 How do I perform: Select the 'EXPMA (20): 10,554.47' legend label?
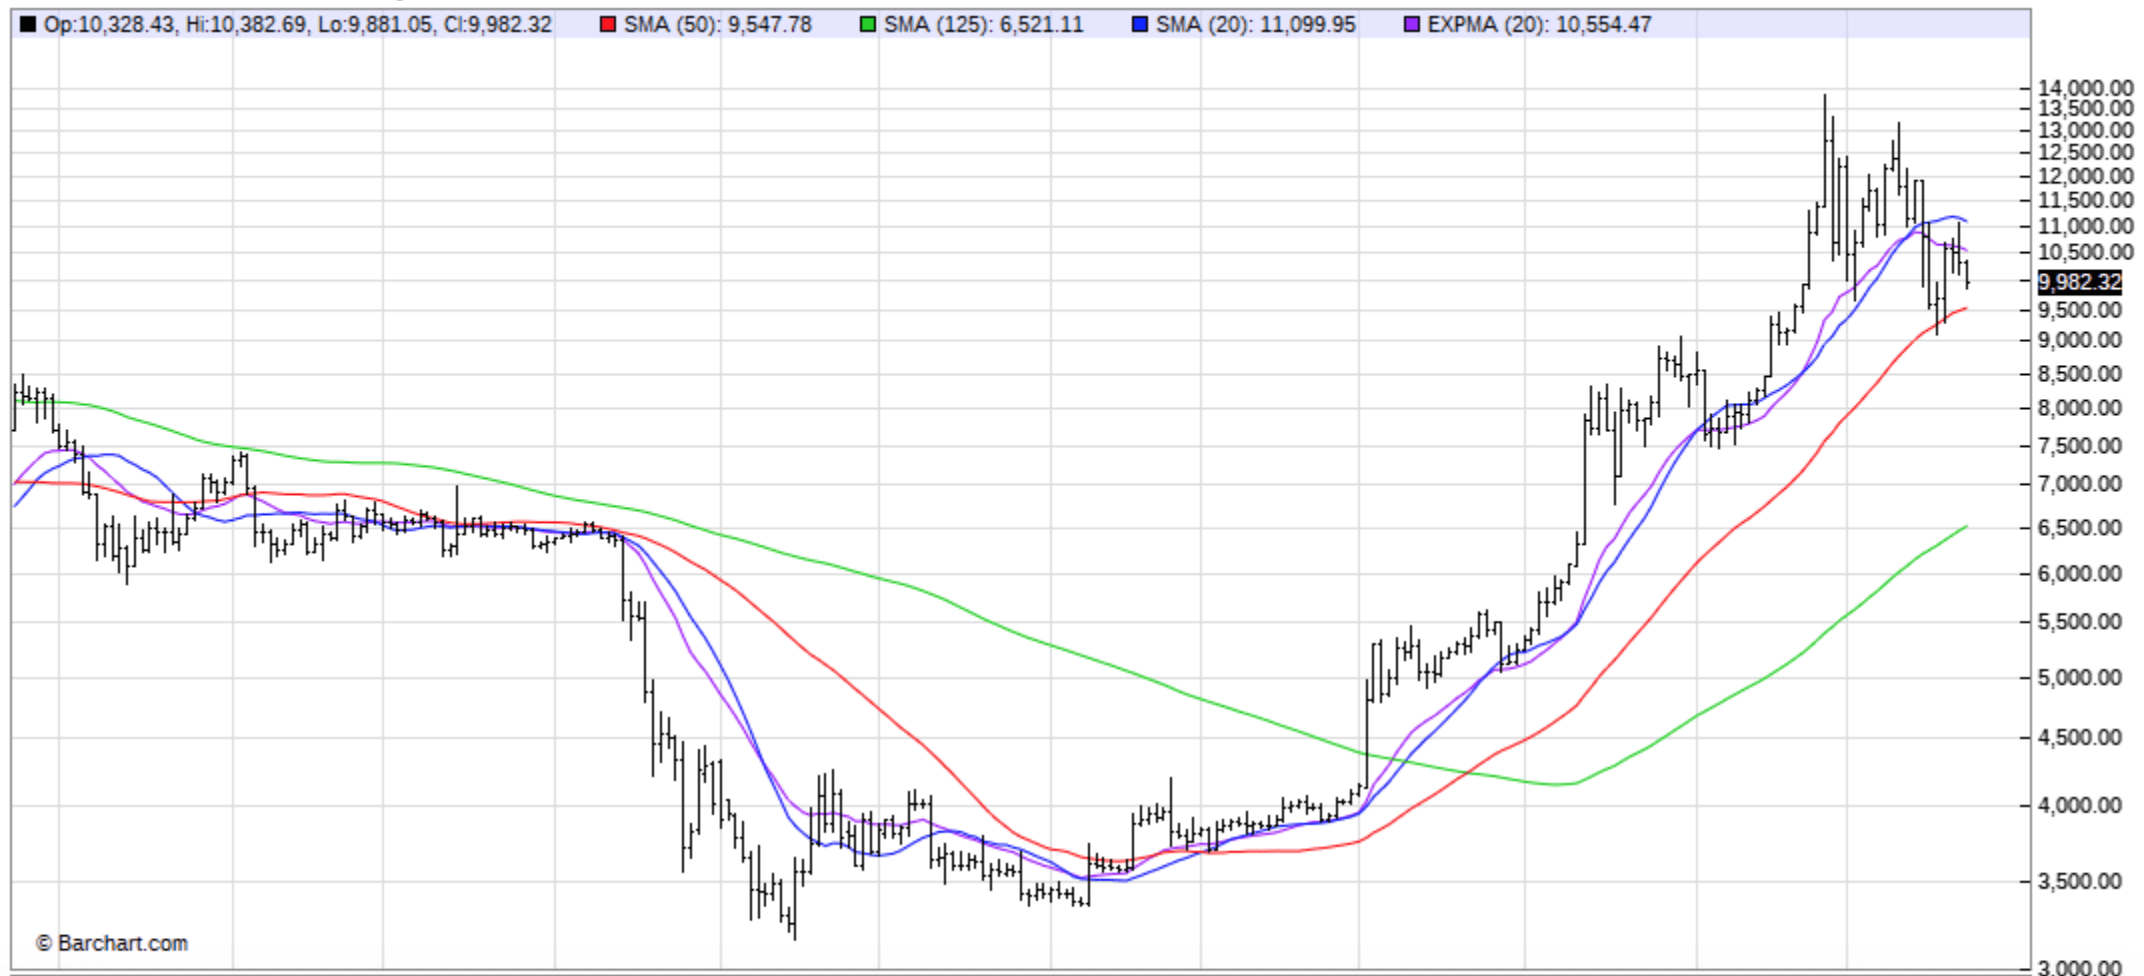1540,24
